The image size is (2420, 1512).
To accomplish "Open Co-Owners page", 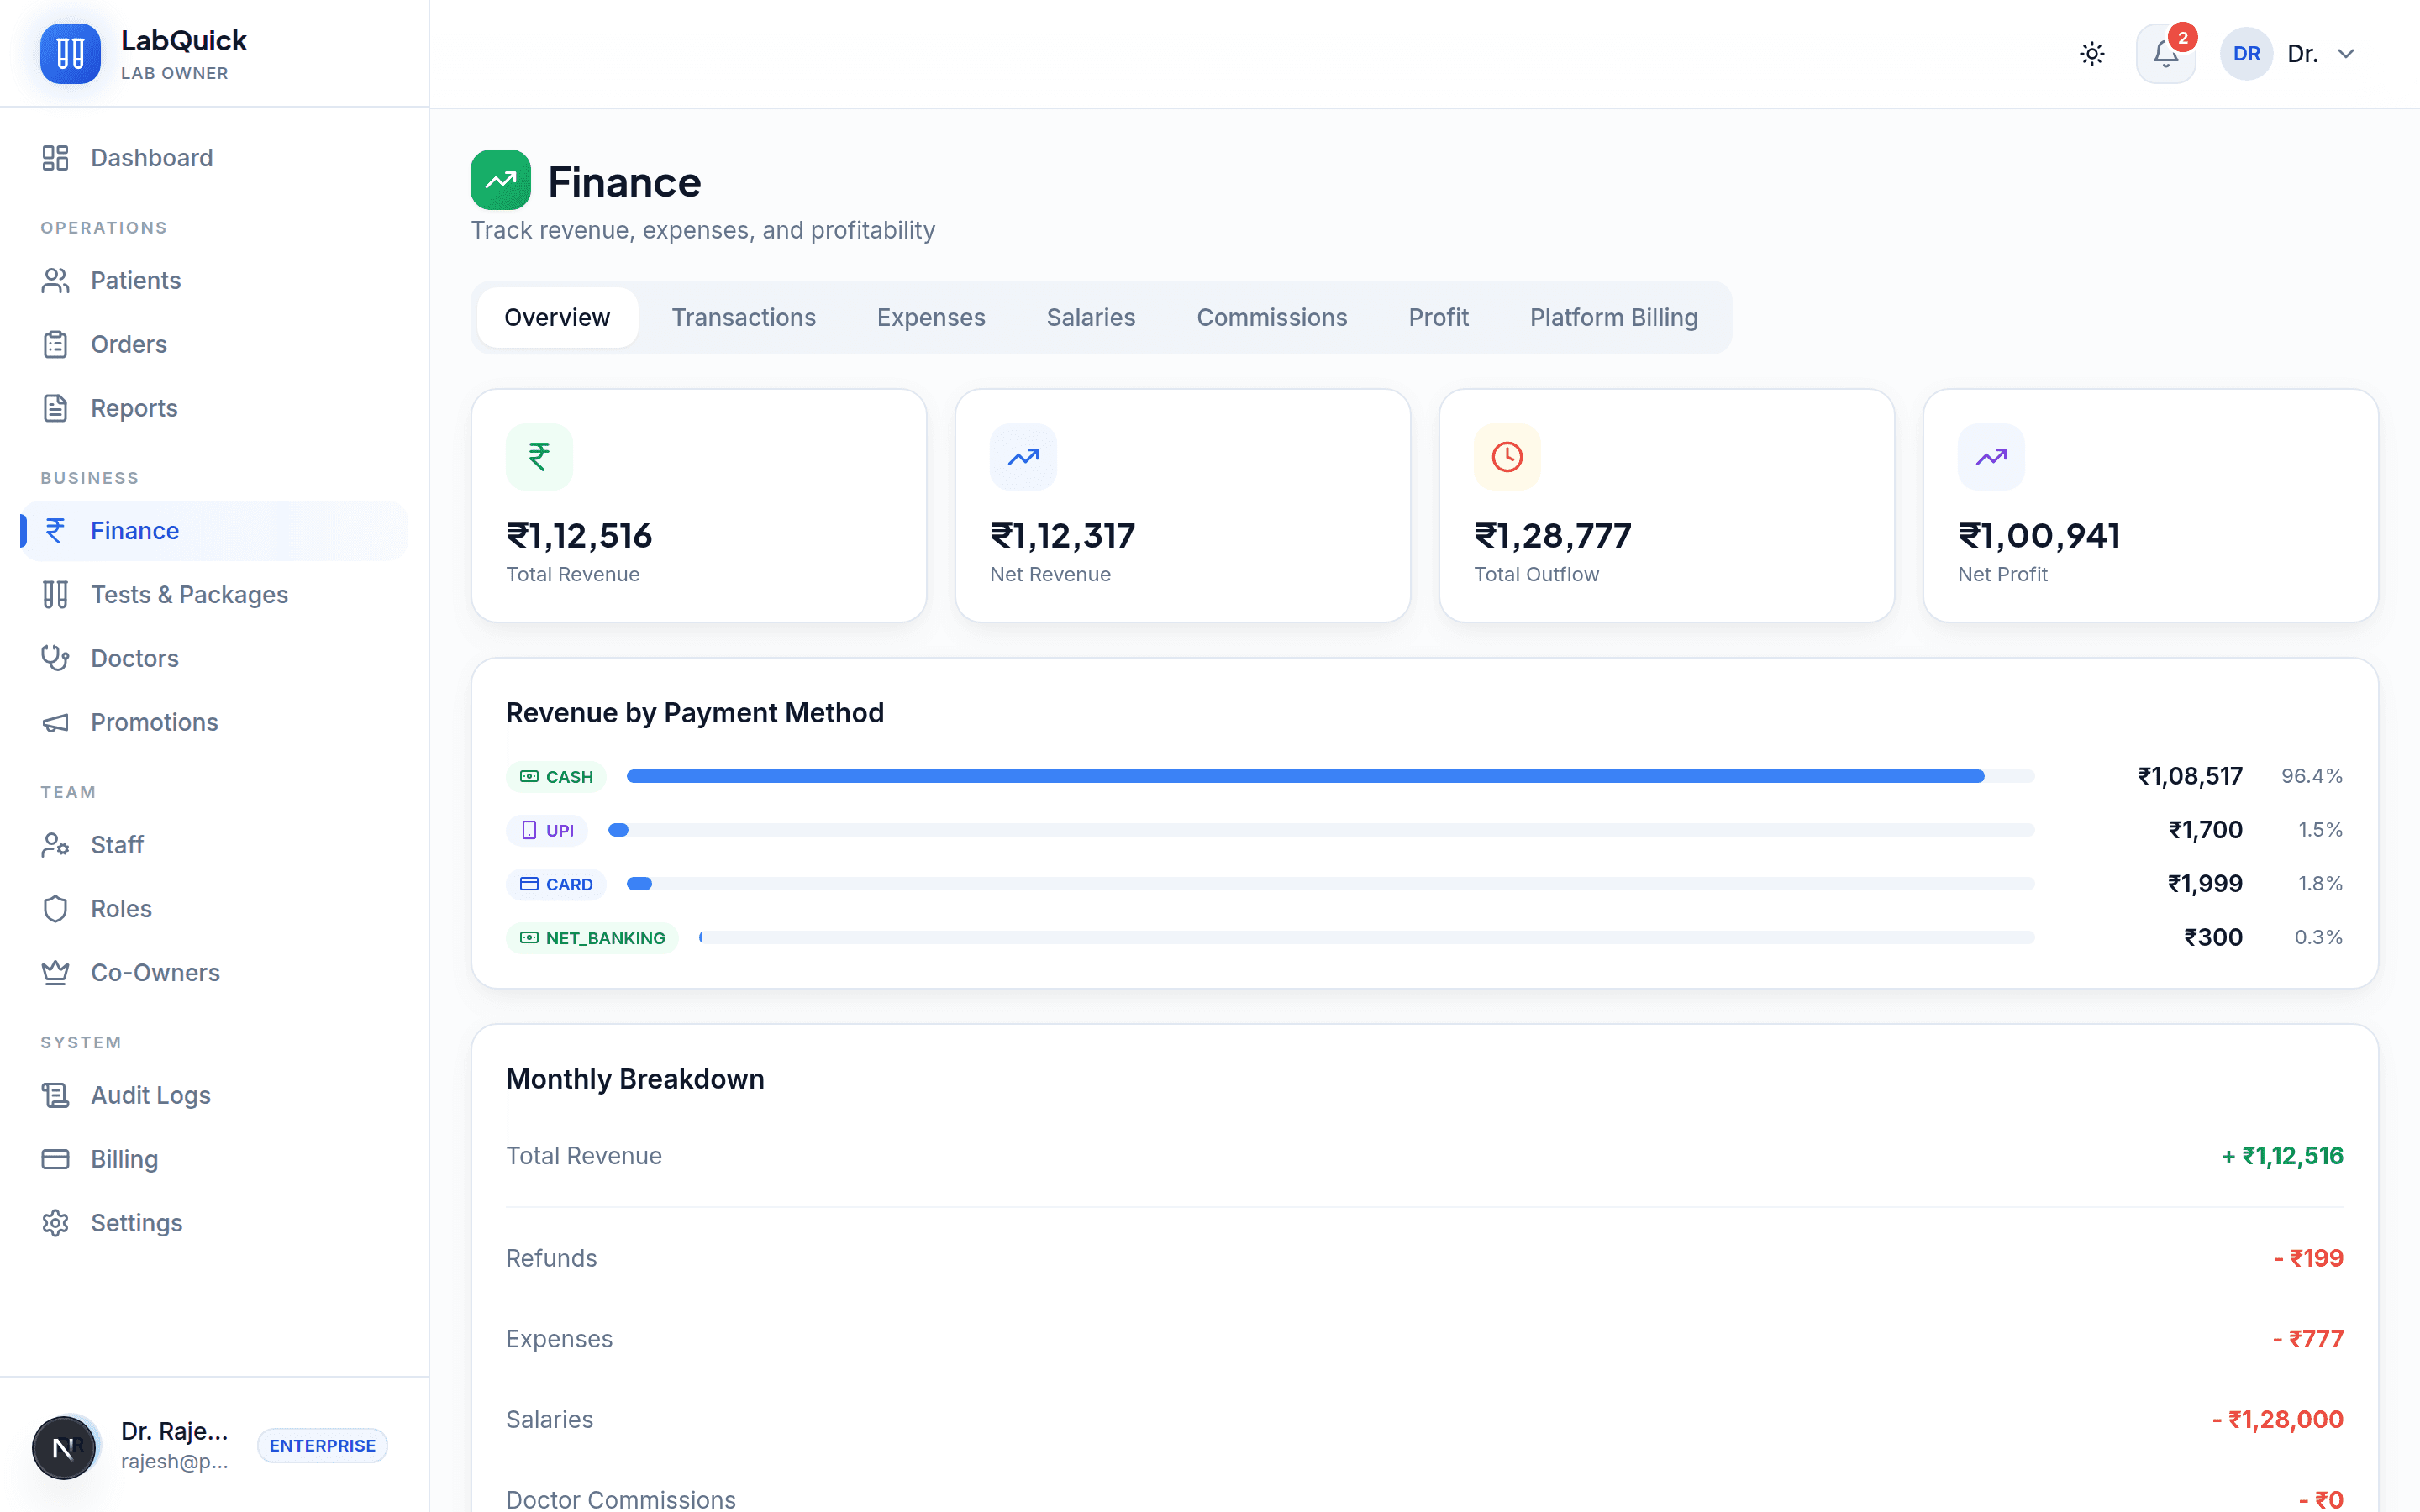I will coord(214,973).
